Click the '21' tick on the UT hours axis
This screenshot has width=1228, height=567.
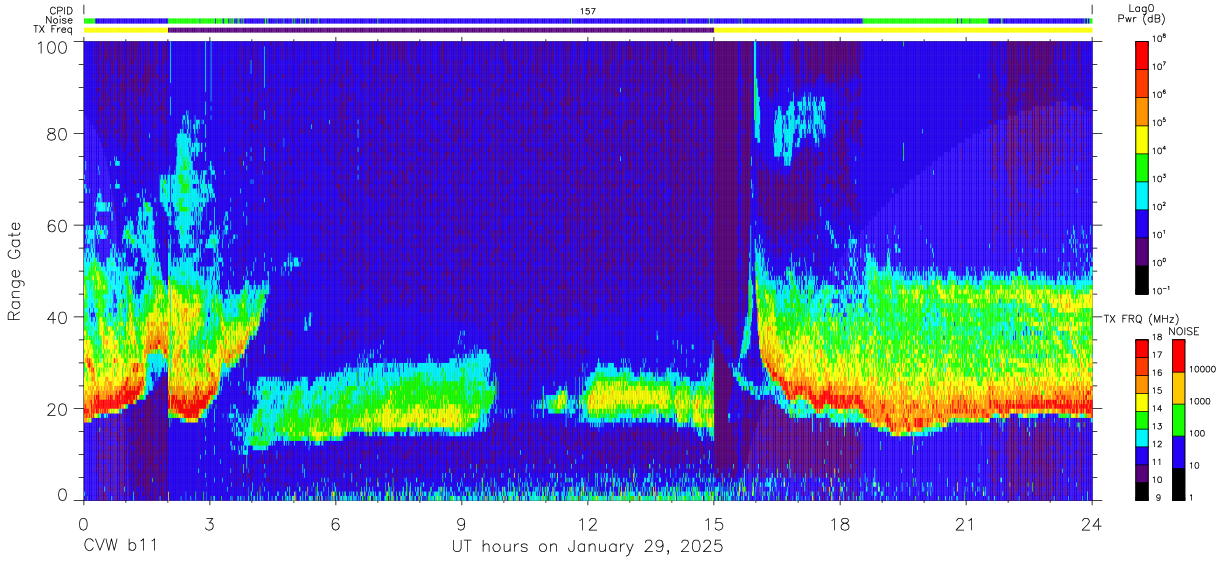966,524
